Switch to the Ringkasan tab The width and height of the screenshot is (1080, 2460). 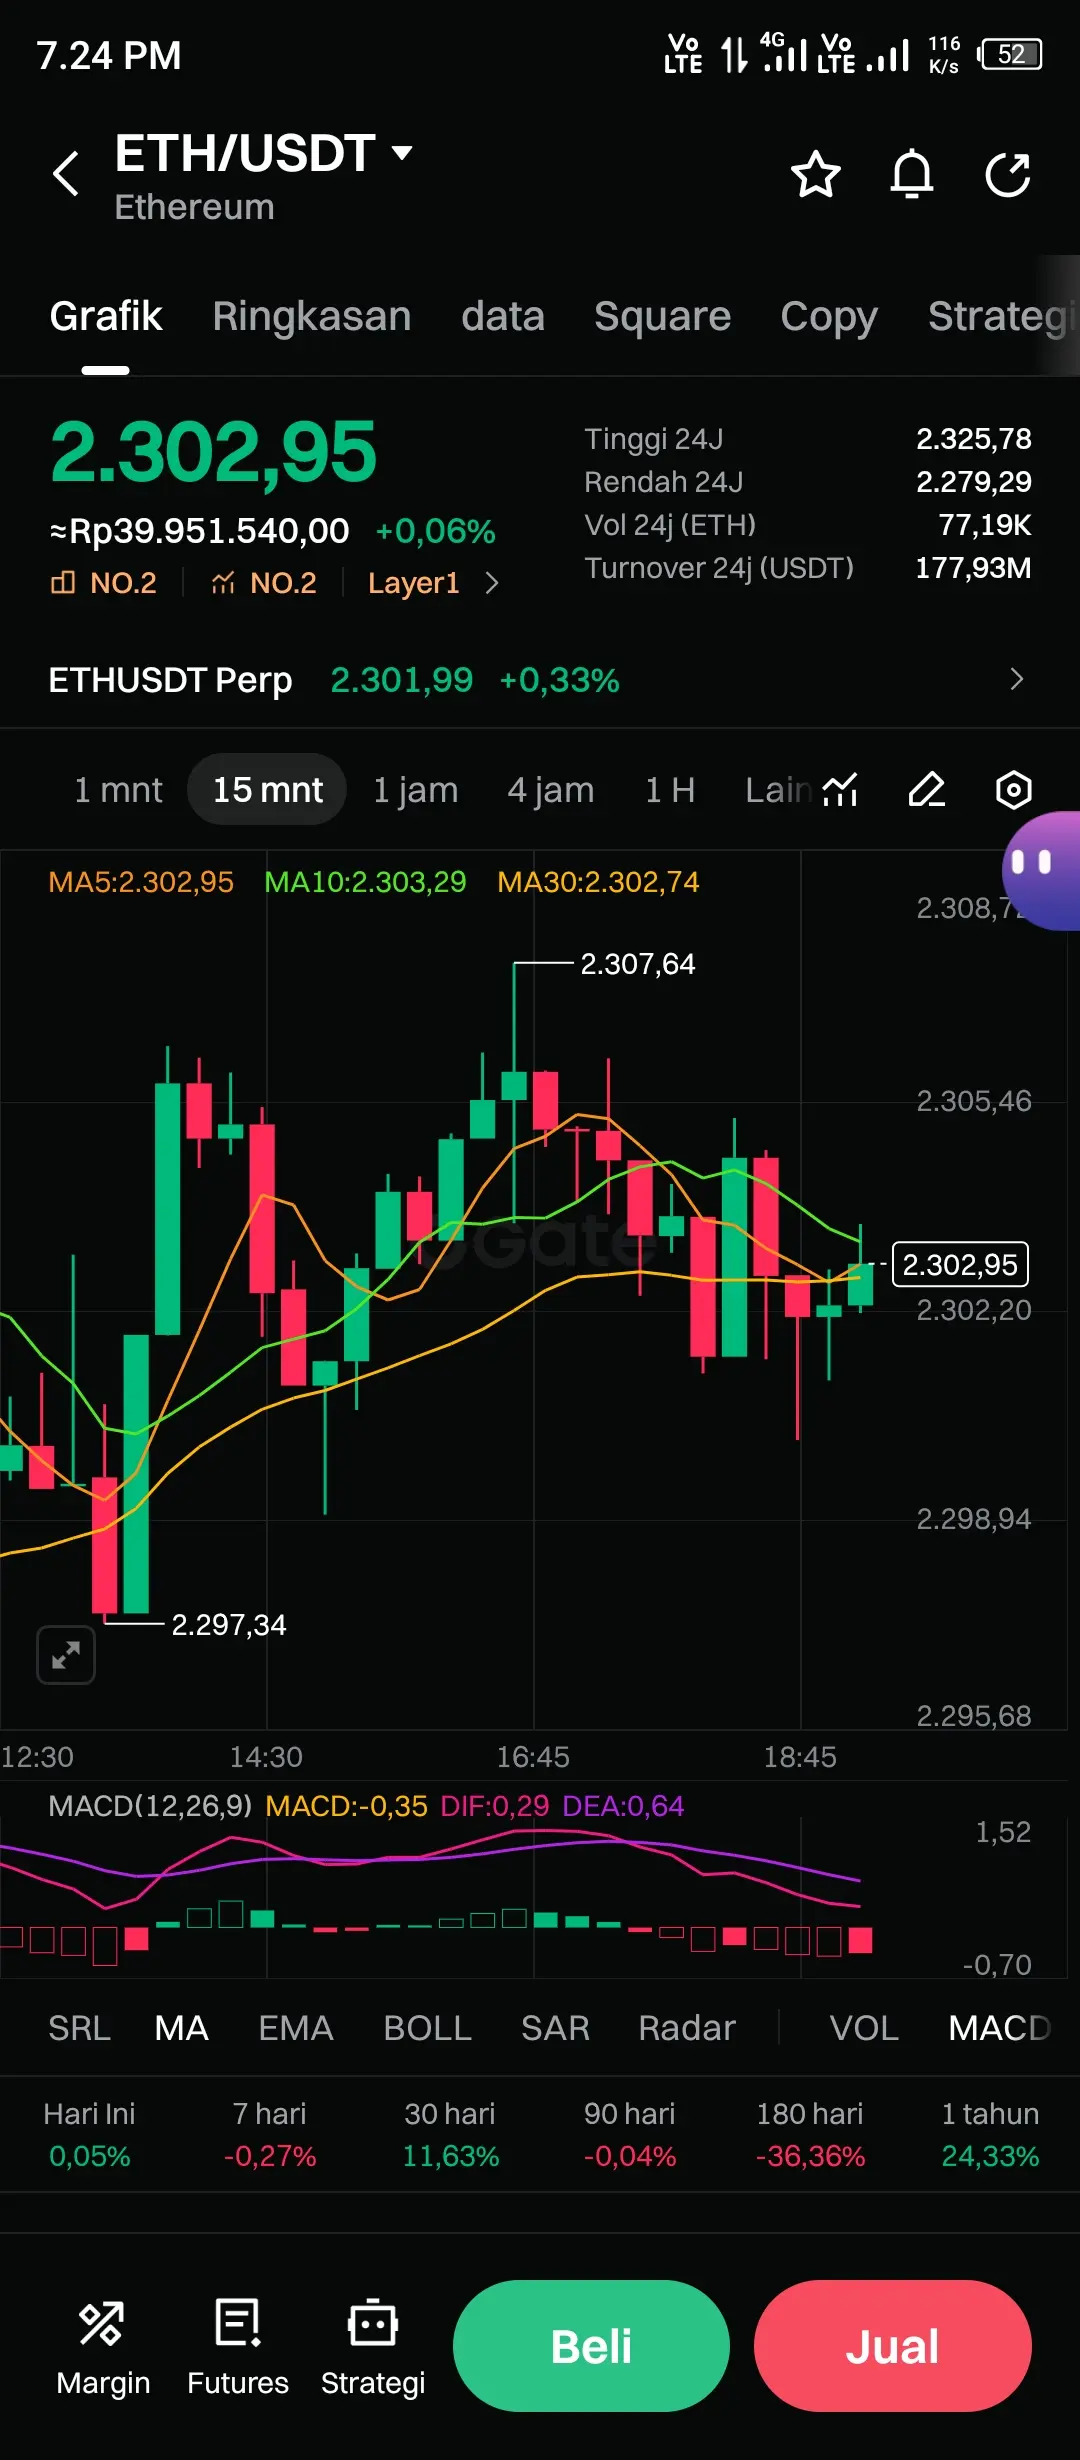(x=312, y=316)
